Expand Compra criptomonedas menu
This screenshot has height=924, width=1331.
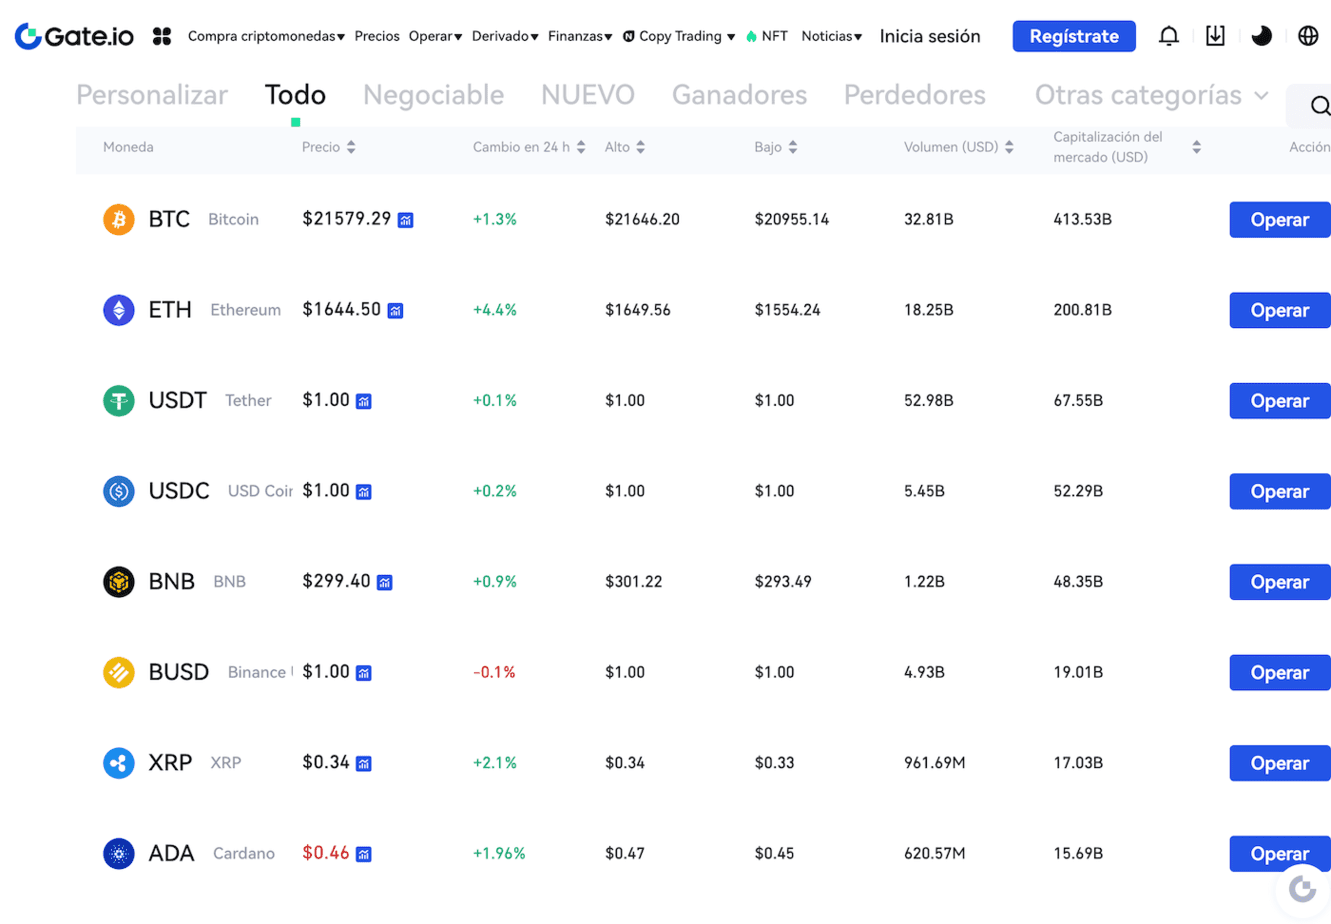coord(266,36)
